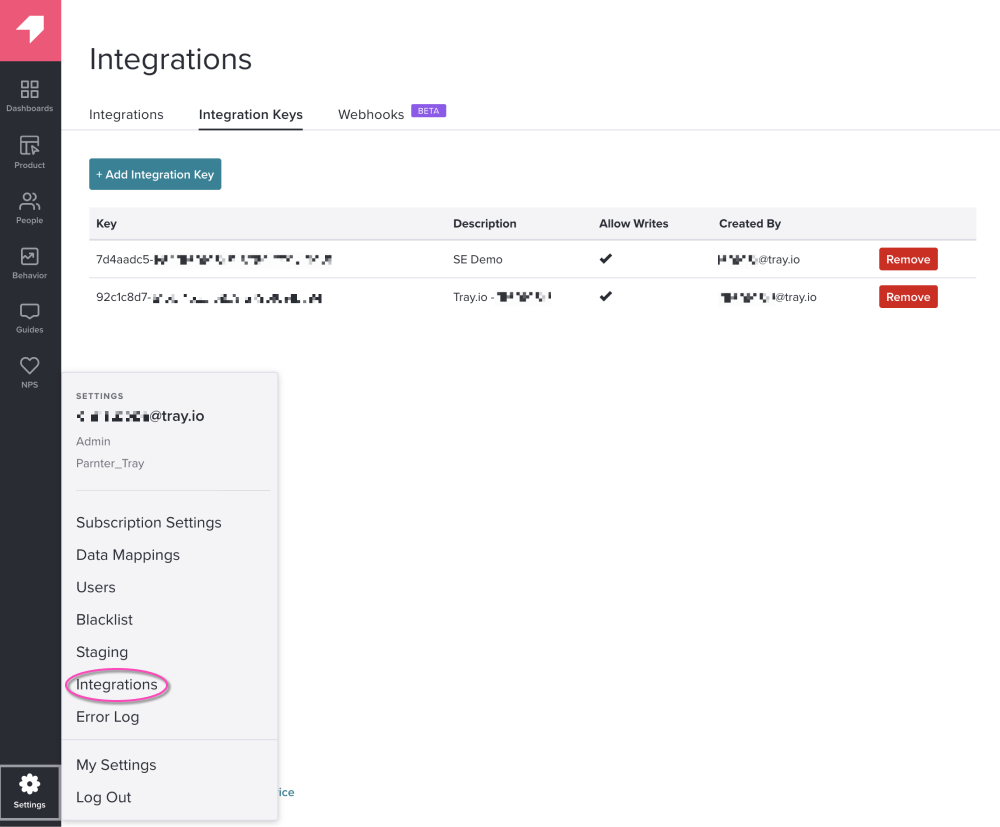Toggle Allow Writes for the Tray.io key

click(x=605, y=296)
